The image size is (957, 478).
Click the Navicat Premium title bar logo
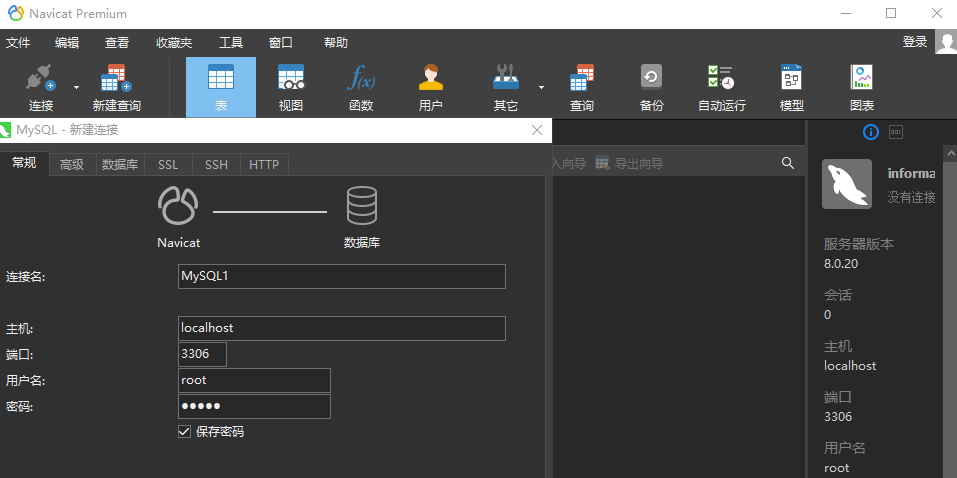click(16, 13)
